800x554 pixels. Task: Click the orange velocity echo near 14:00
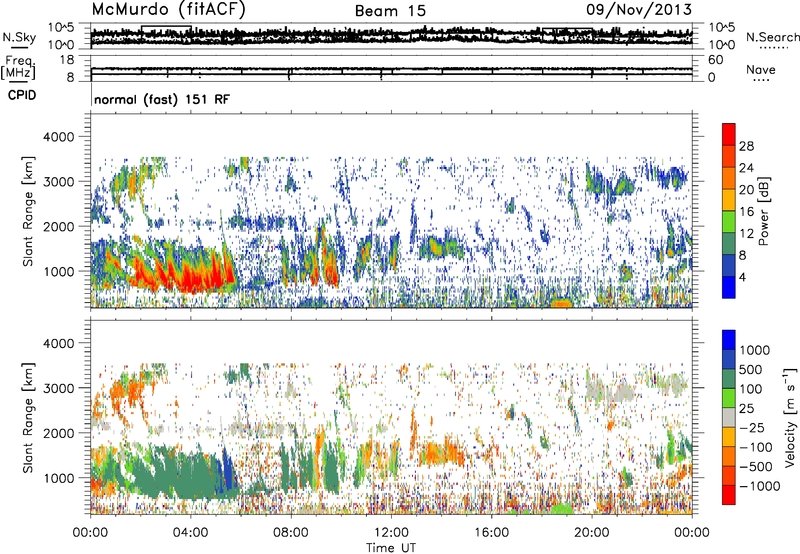[441, 451]
